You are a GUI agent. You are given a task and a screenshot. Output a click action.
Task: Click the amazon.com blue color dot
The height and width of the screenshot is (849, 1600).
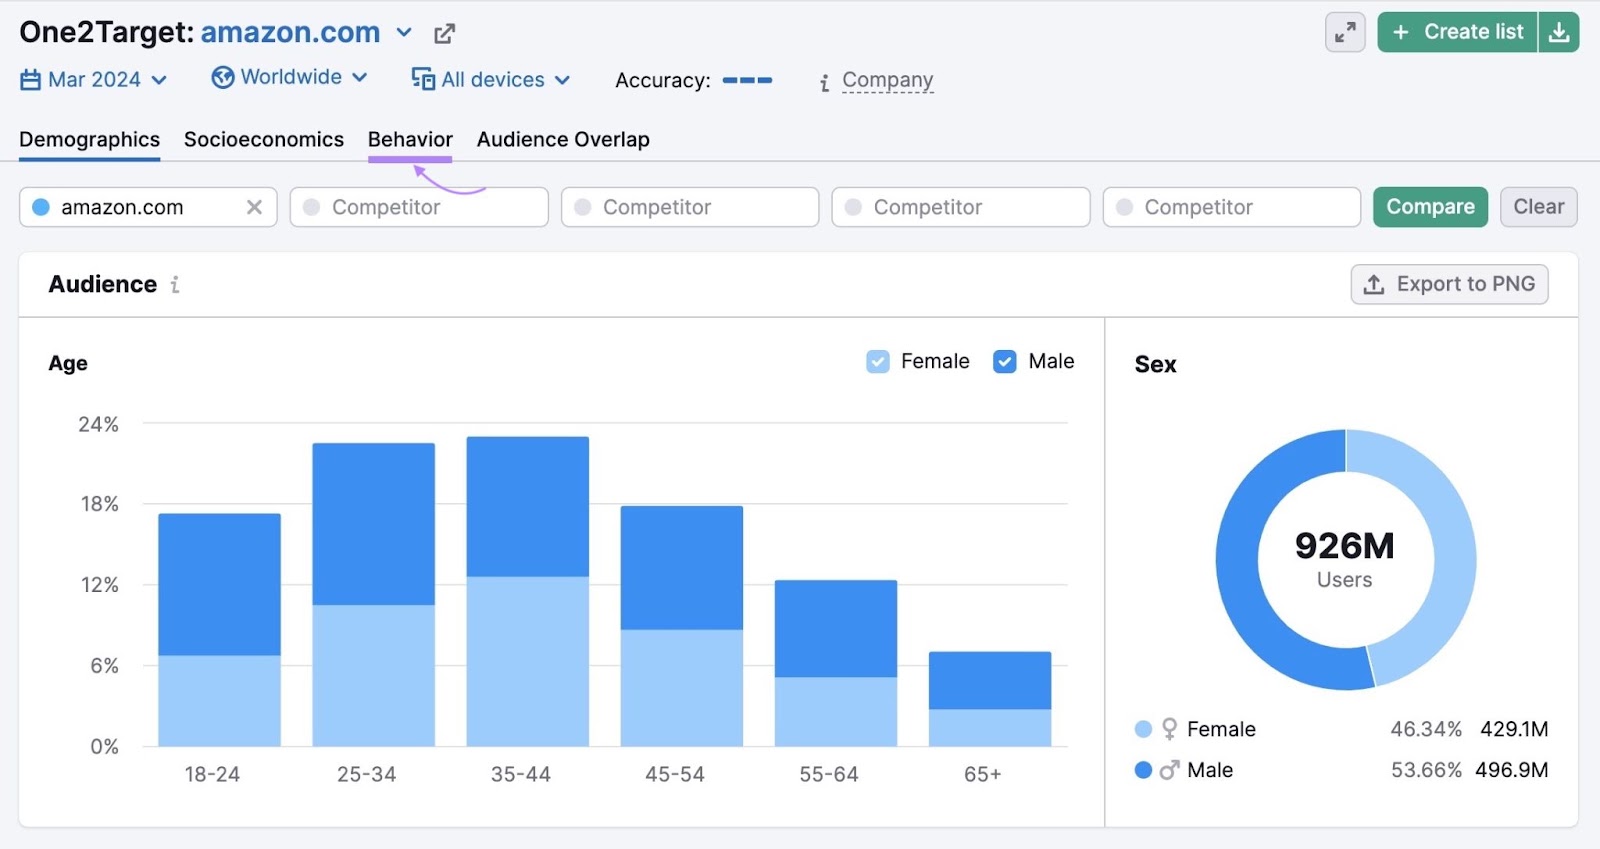[41, 207]
